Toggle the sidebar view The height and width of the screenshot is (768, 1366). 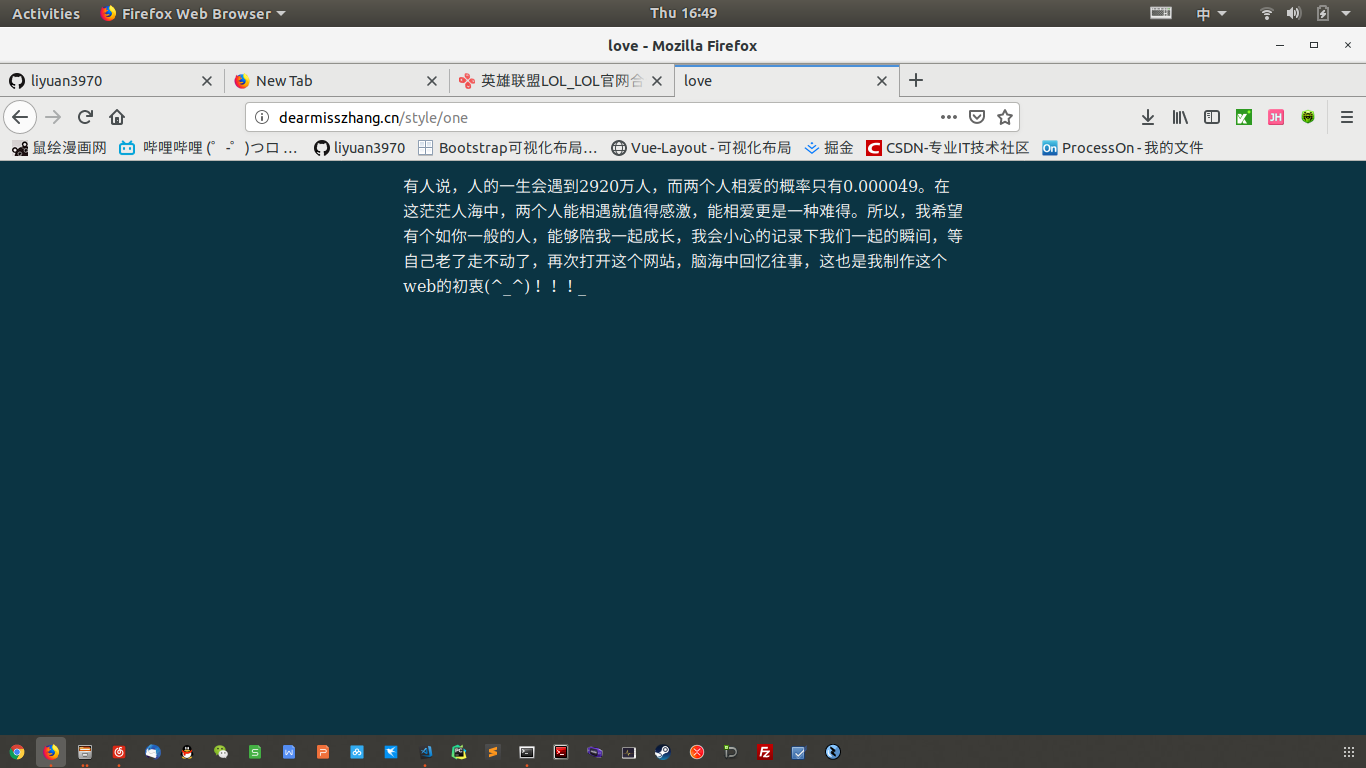[x=1212, y=117]
